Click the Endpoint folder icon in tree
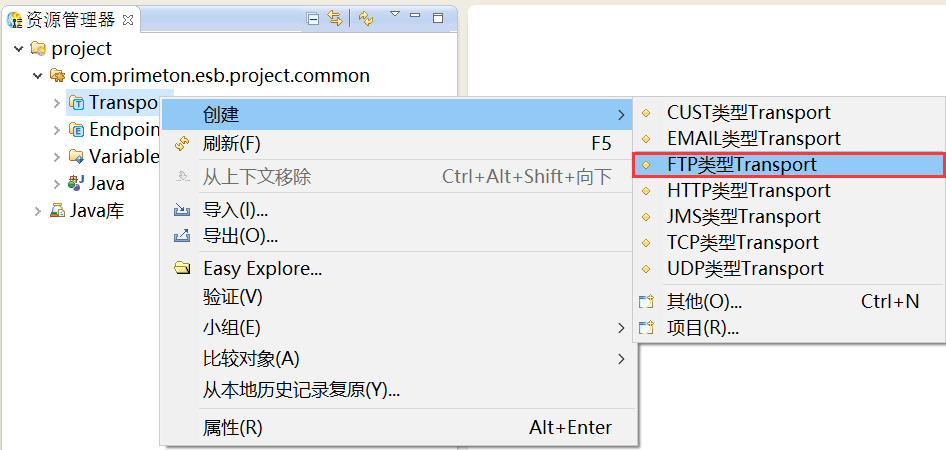The height and width of the screenshot is (450, 946). click(77, 130)
